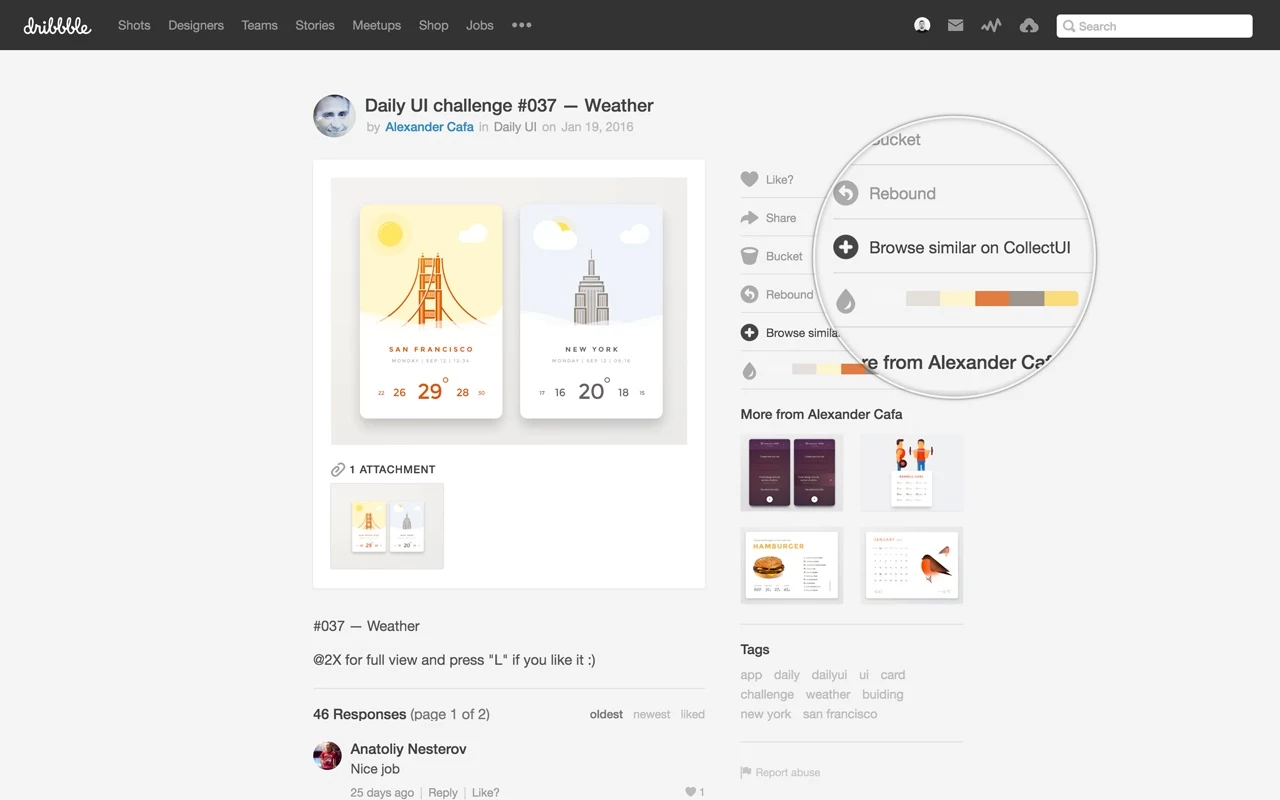Select the 'new york' tag

point(766,714)
